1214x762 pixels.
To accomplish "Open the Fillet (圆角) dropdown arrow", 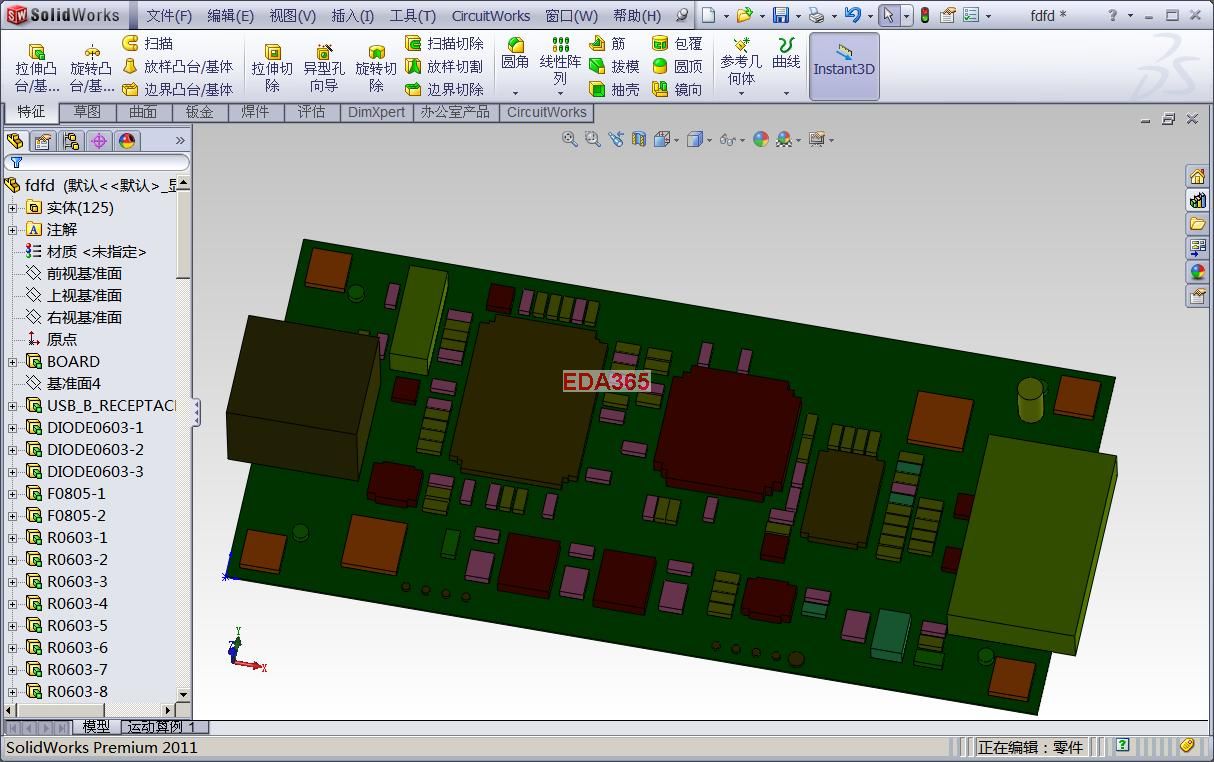I will coord(515,93).
